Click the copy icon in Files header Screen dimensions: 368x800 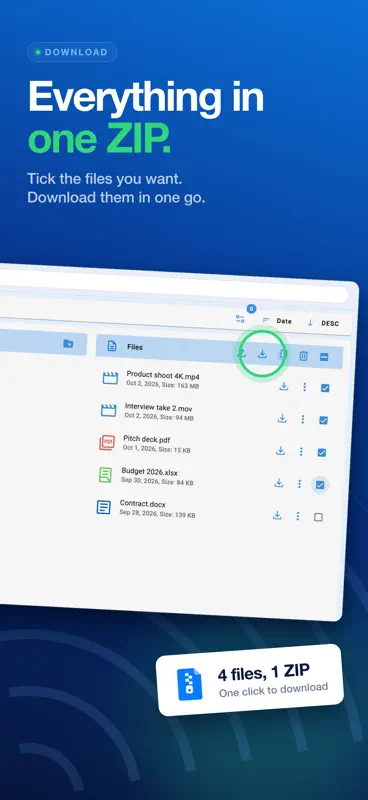[x=282, y=355]
